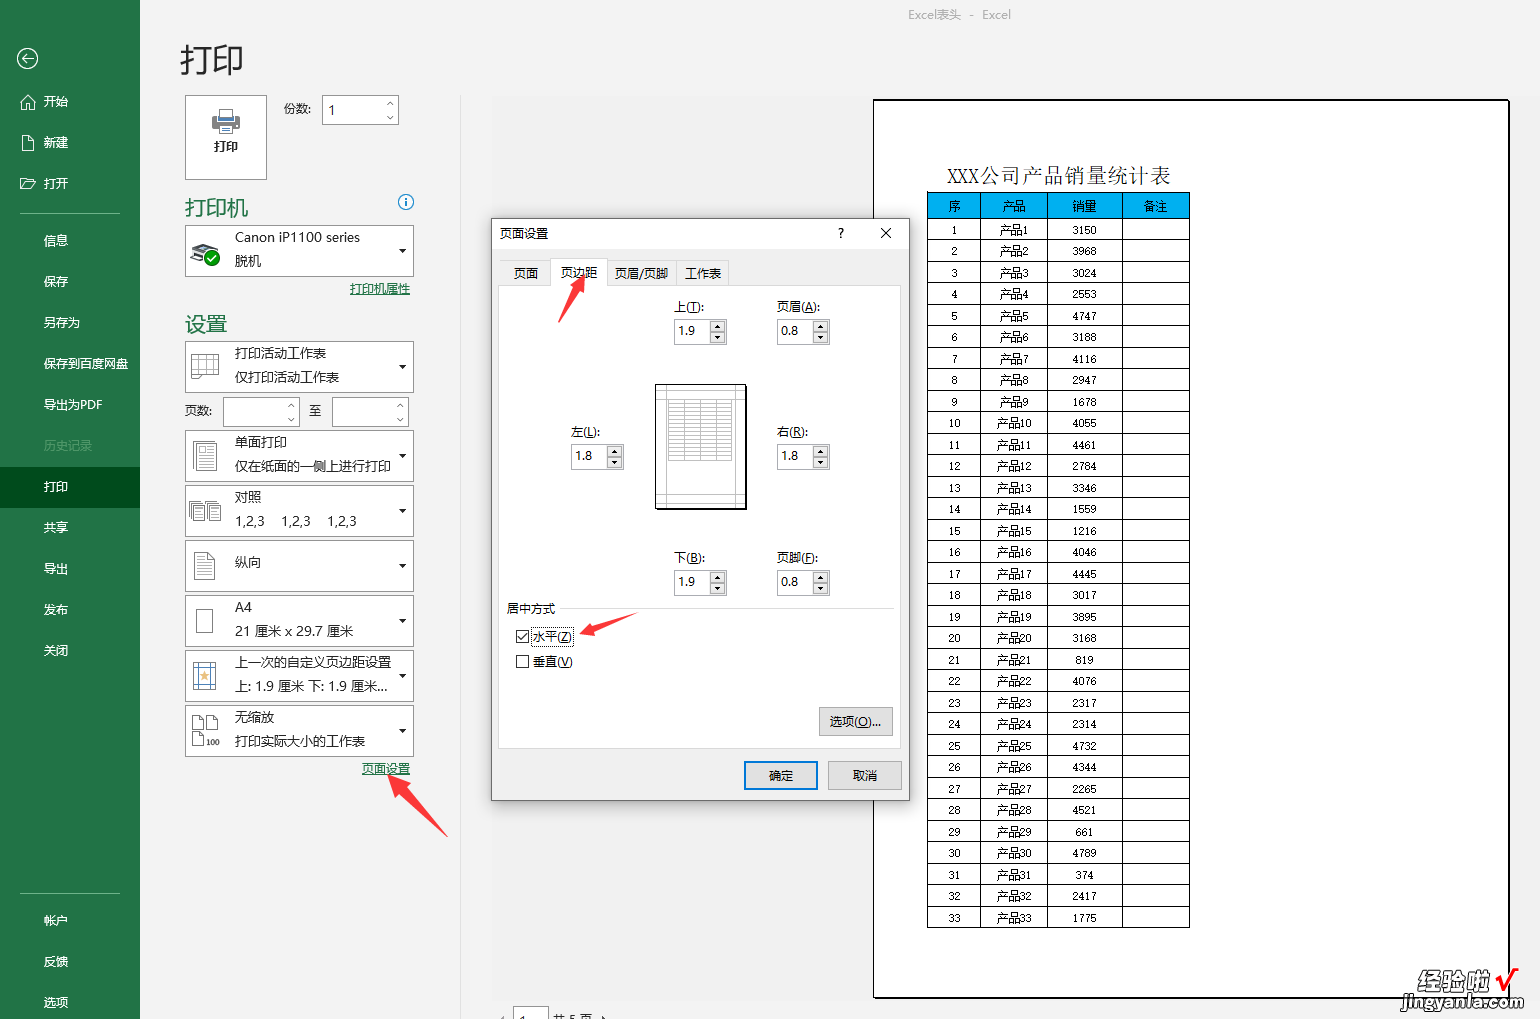Select 共享 in the sidebar
The image size is (1540, 1019).
[x=56, y=527]
